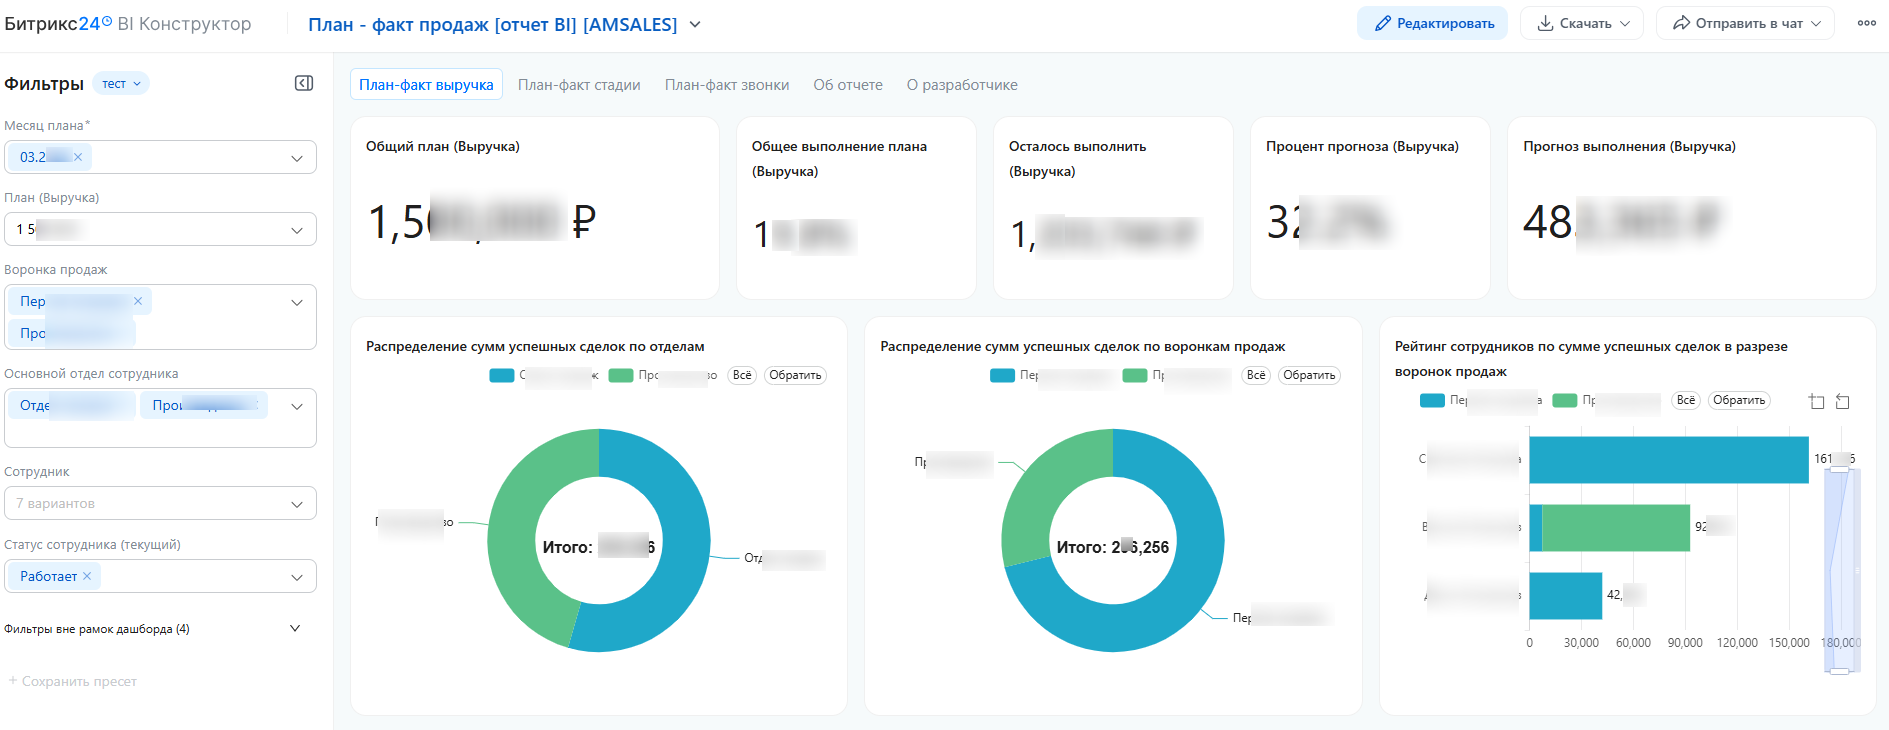
Task: Open 'Отправить в чат' share menu
Action: coord(1745,23)
